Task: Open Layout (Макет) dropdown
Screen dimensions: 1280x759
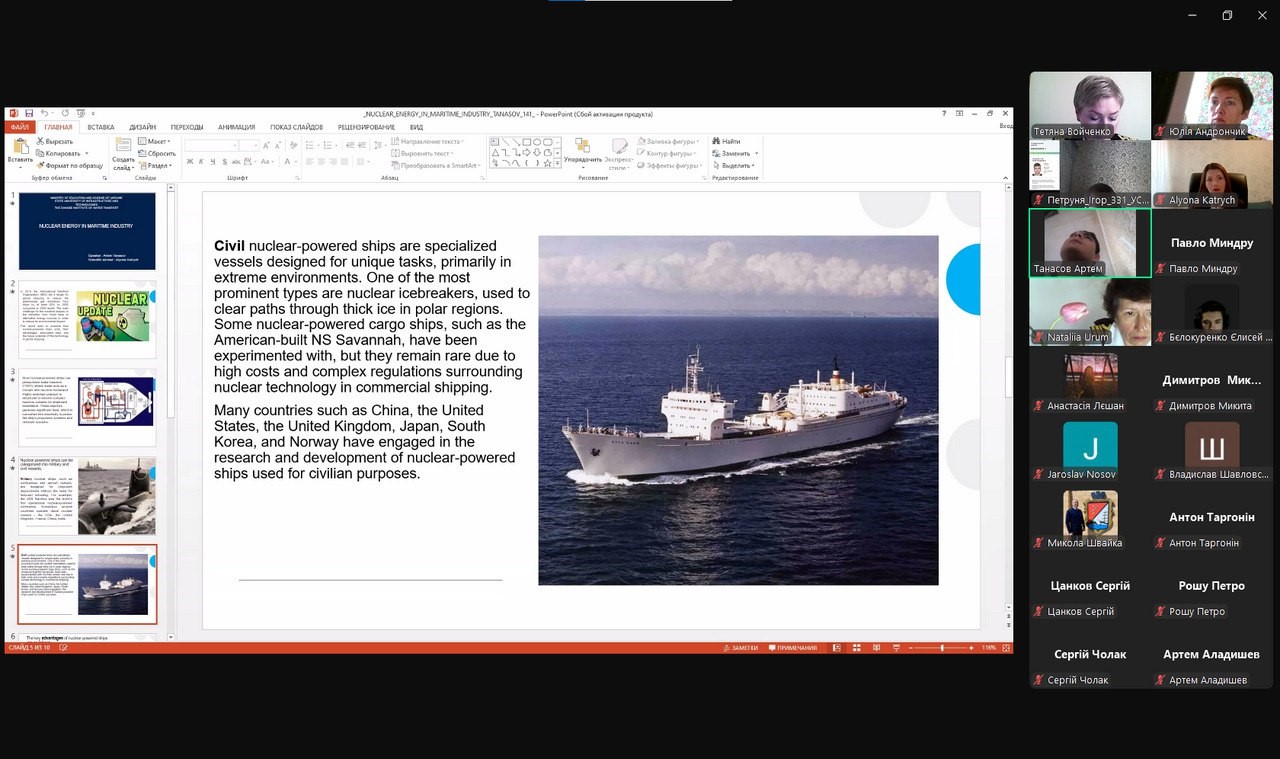Action: pyautogui.click(x=155, y=141)
